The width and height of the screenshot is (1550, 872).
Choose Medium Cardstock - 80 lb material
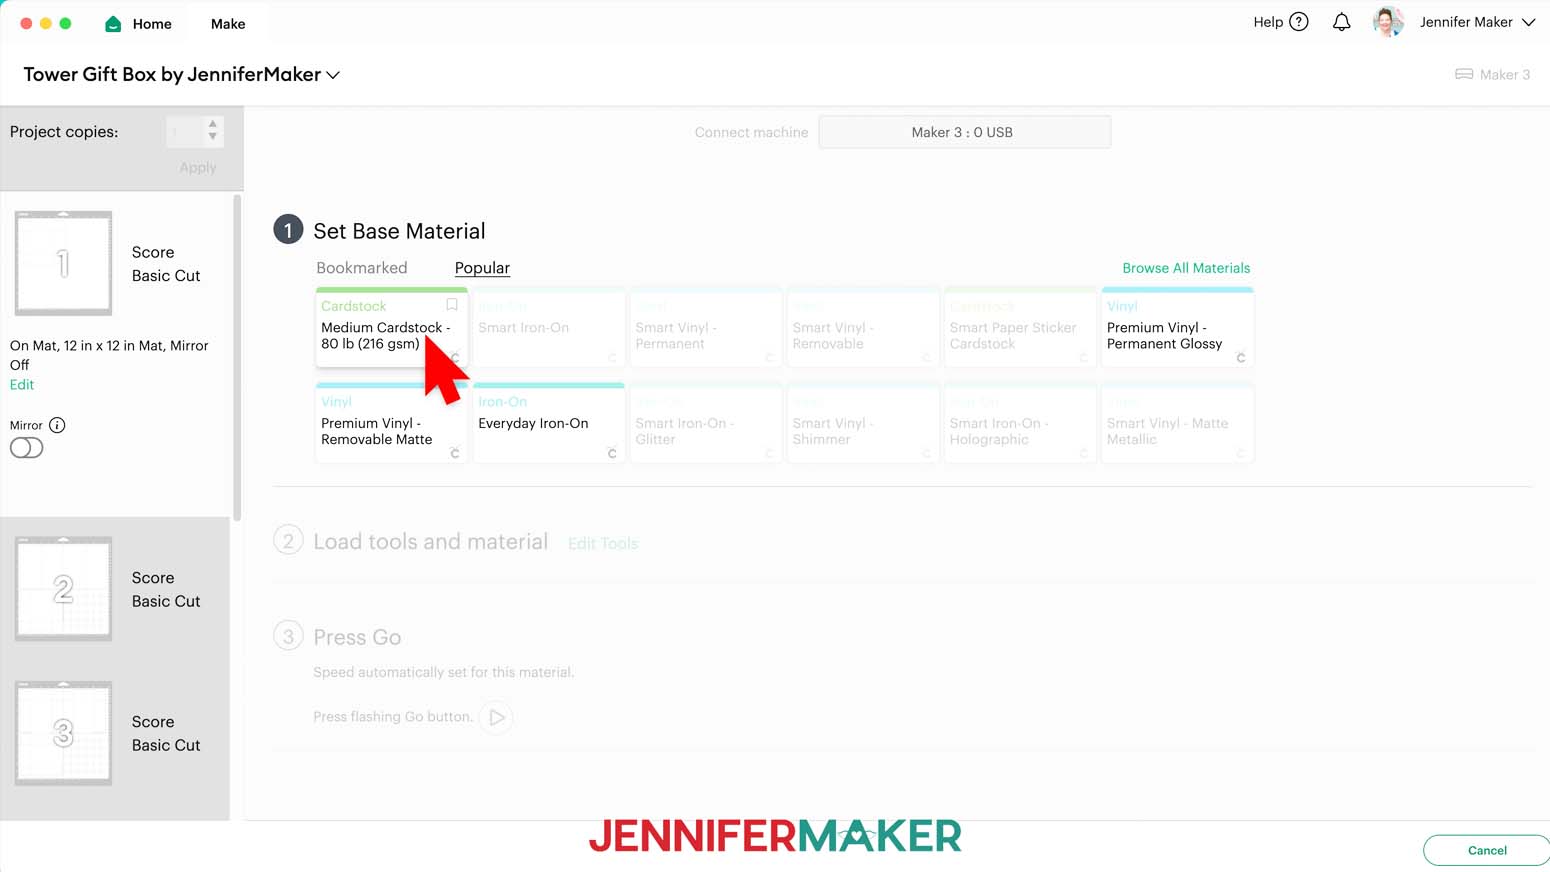pos(392,327)
